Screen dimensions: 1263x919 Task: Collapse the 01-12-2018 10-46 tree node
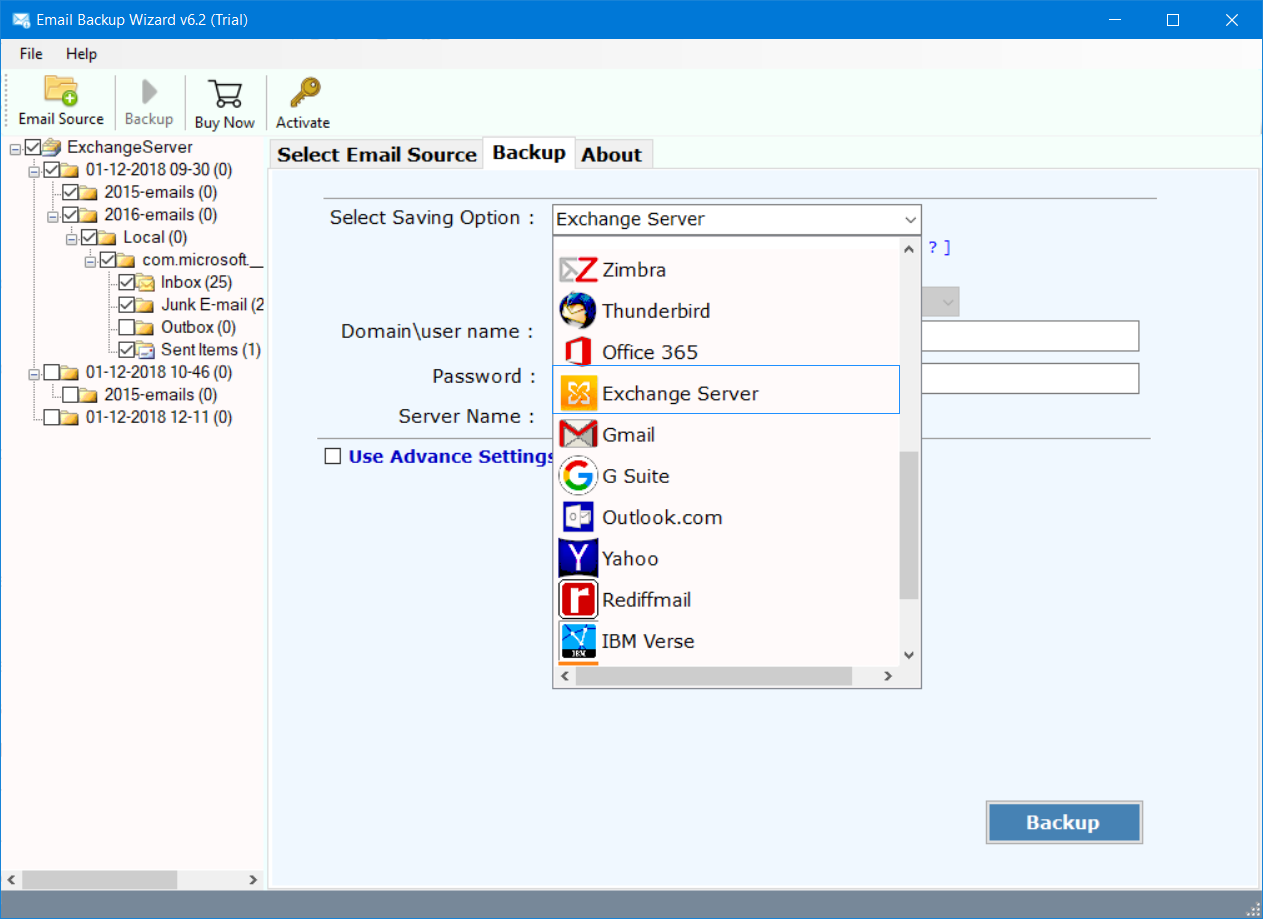pyautogui.click(x=34, y=373)
